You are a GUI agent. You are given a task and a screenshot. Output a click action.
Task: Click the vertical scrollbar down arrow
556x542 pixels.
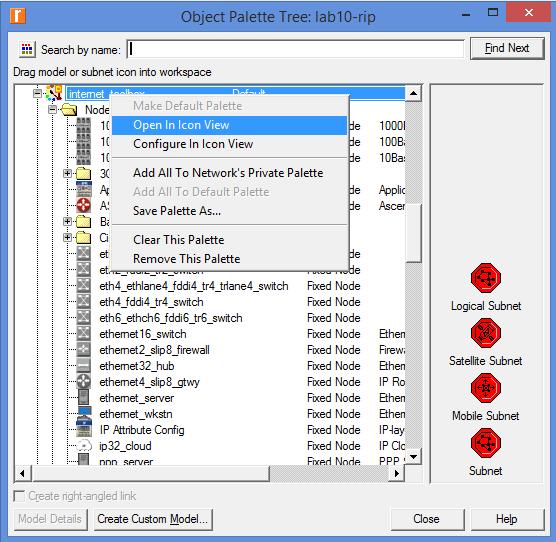point(413,457)
